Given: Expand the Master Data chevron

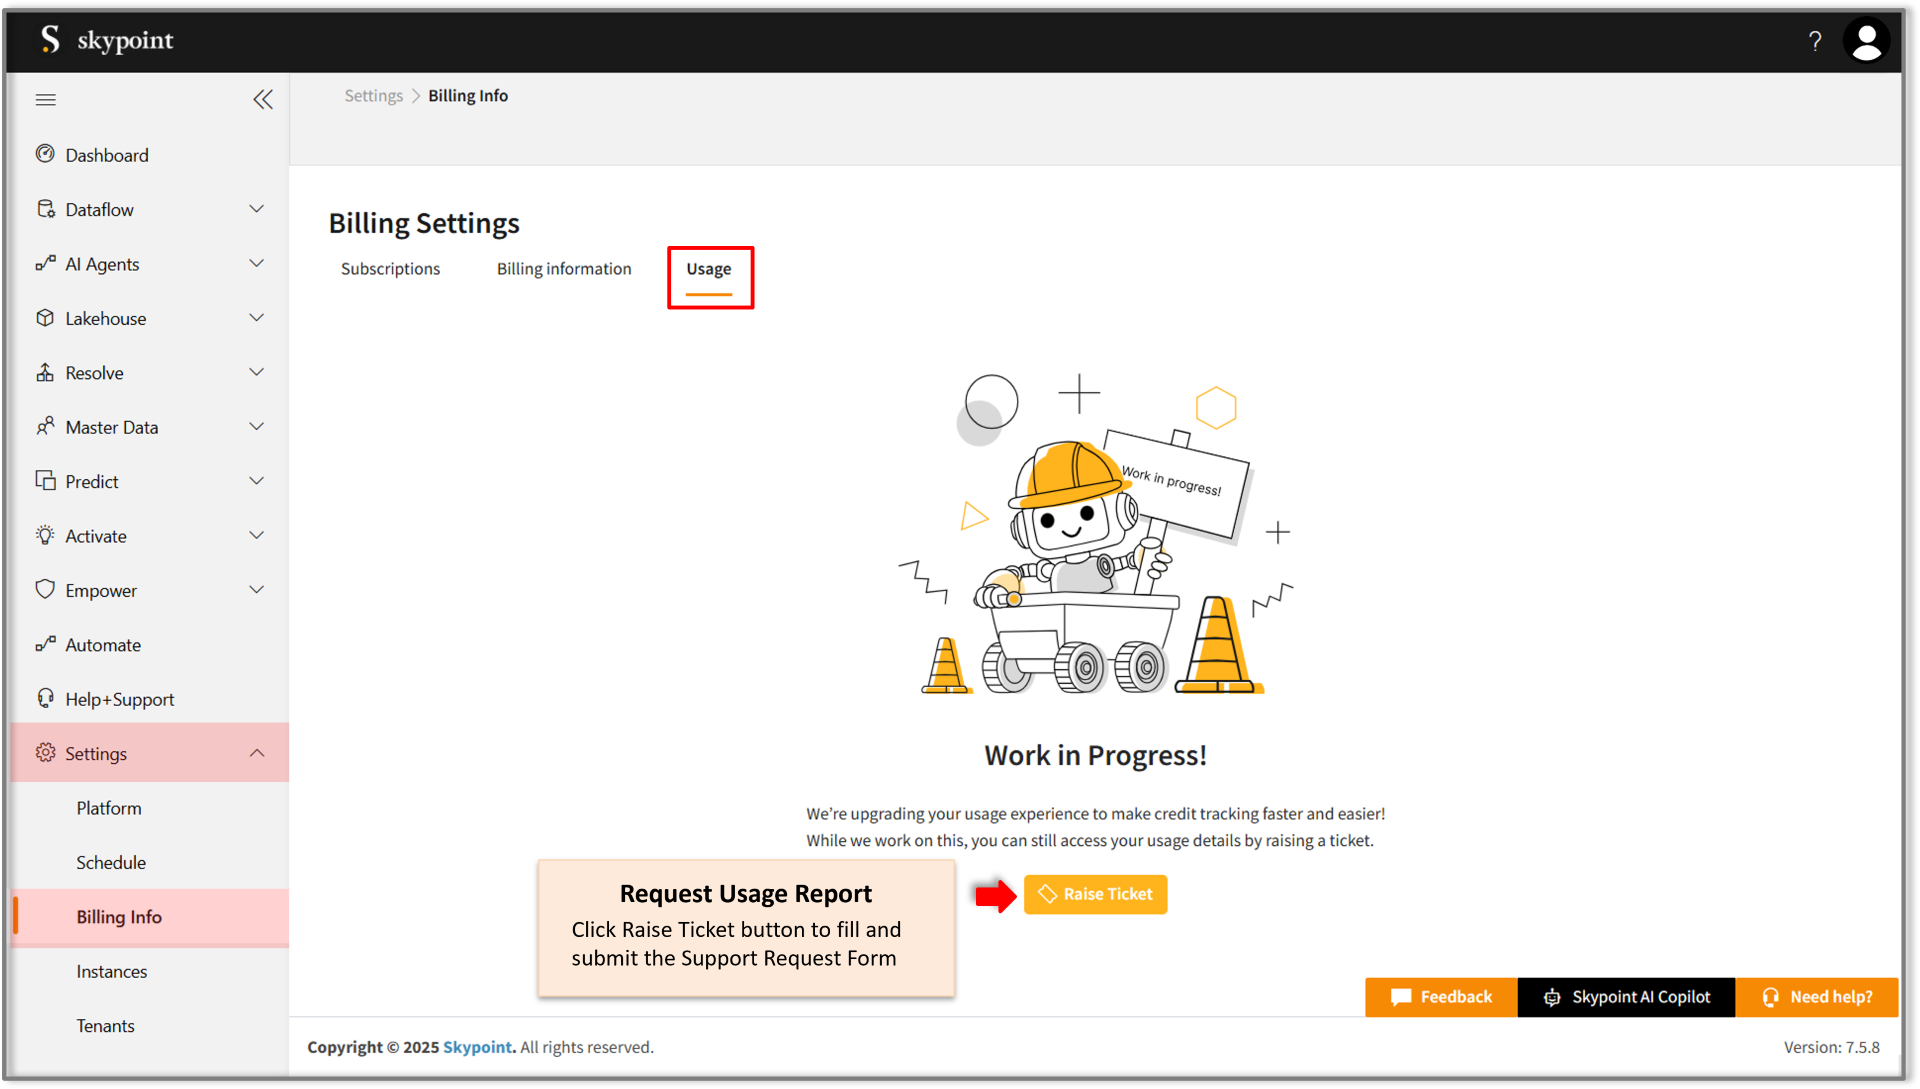Looking at the screenshot, I should [256, 427].
